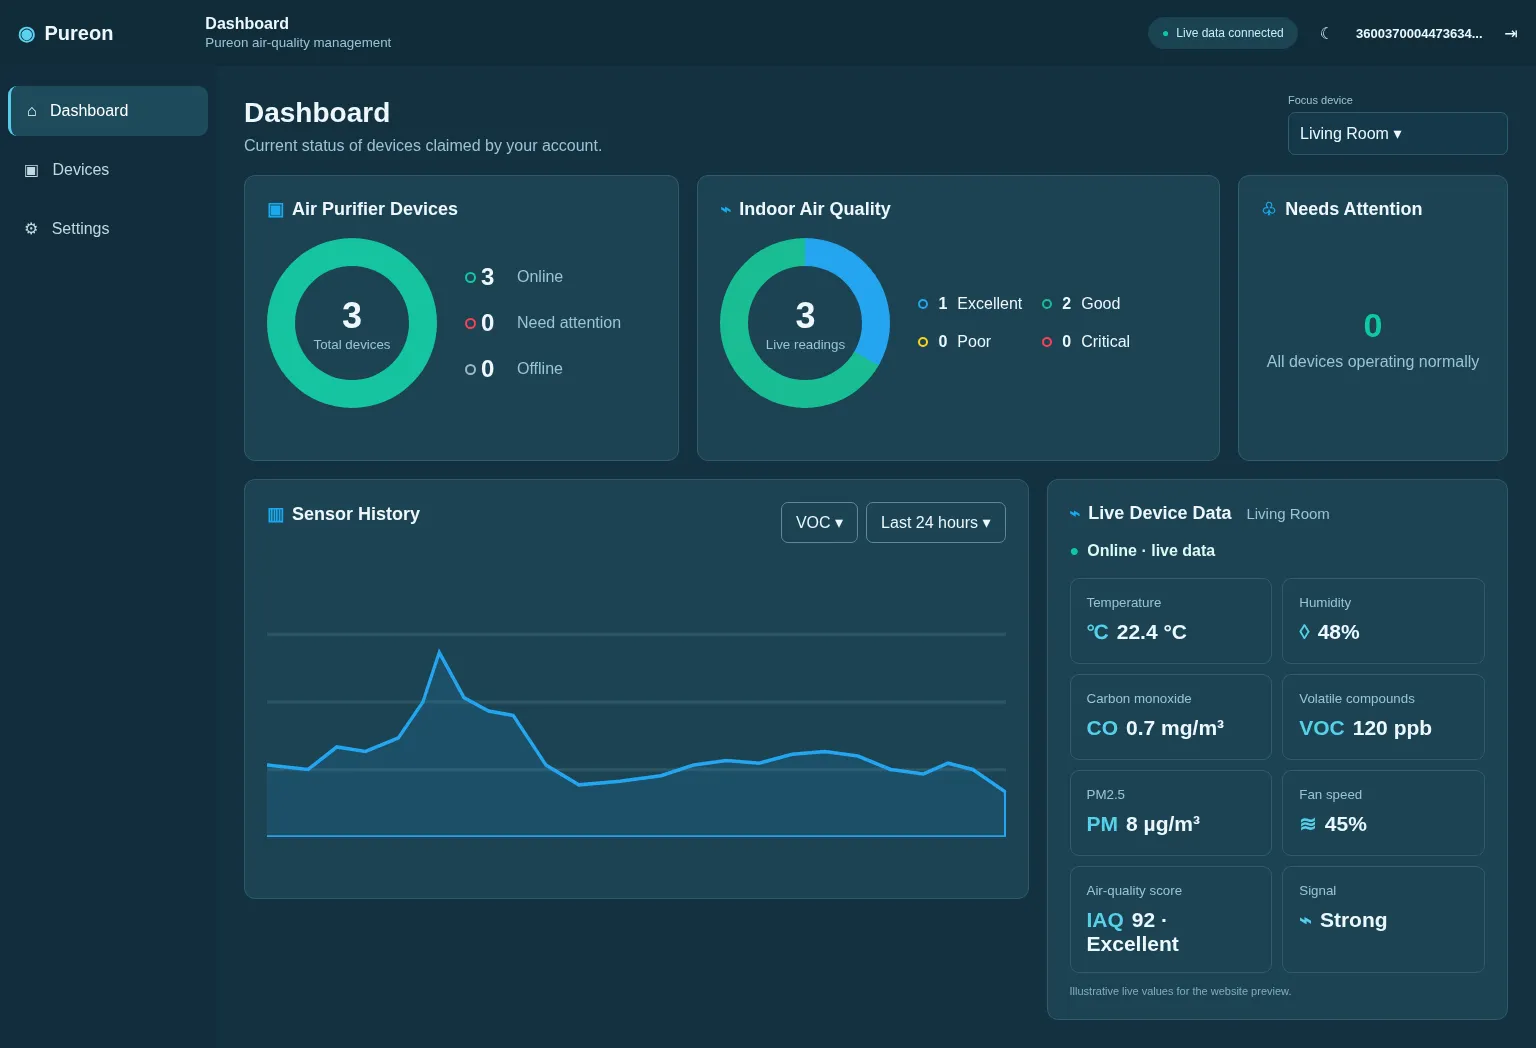
Task: Click the Sensor History chart icon
Action: (x=276, y=514)
